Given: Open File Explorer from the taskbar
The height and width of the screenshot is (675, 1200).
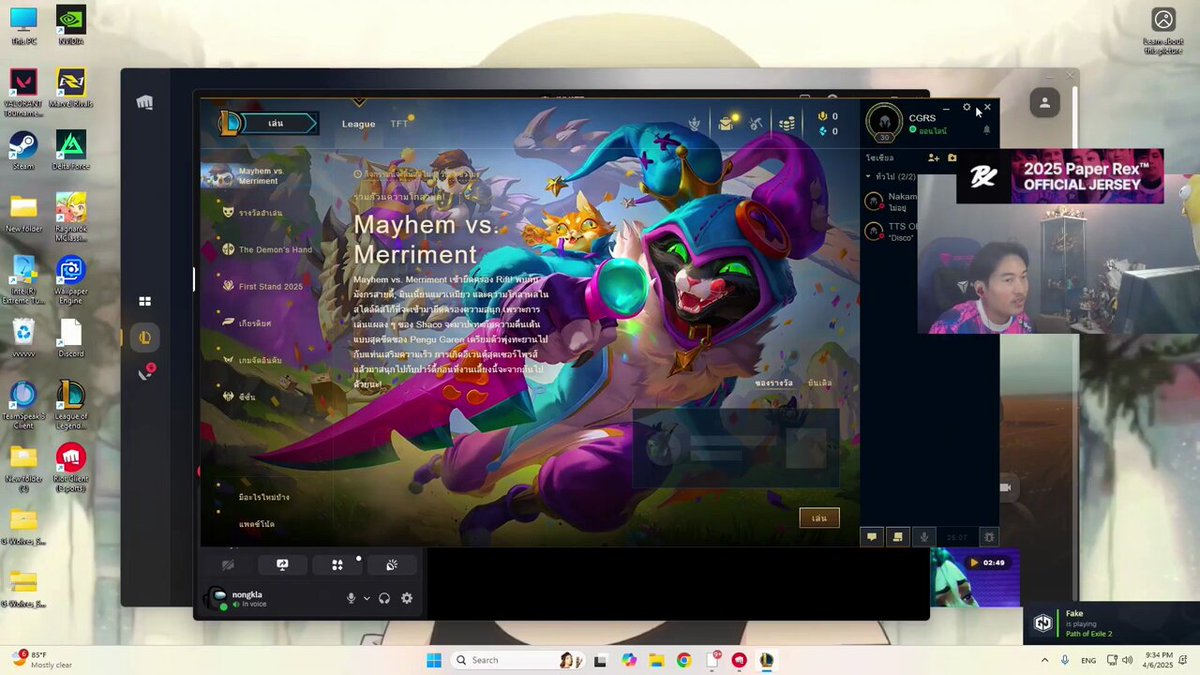Looking at the screenshot, I should pyautogui.click(x=656, y=660).
